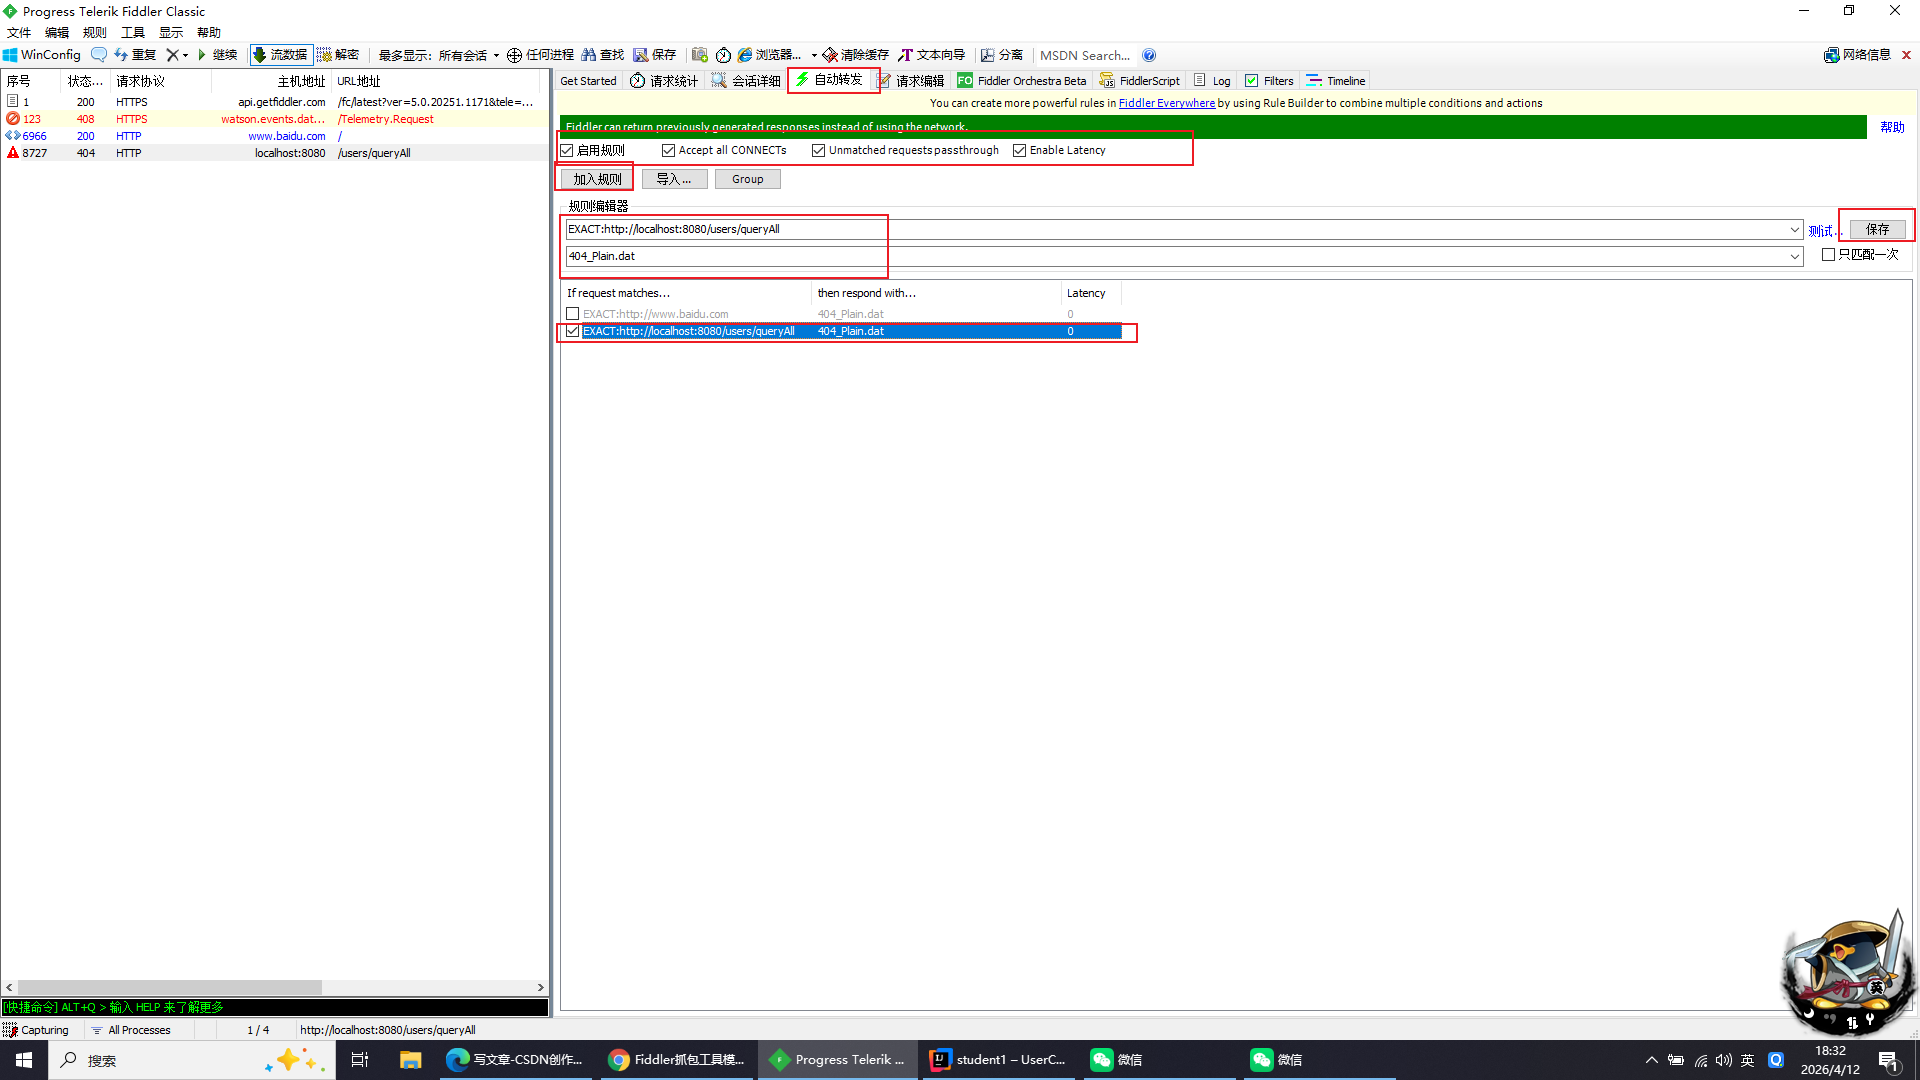This screenshot has width=1920, height=1080.
Task: Uncheck Unmatched requests passthrough
Action: point(819,150)
